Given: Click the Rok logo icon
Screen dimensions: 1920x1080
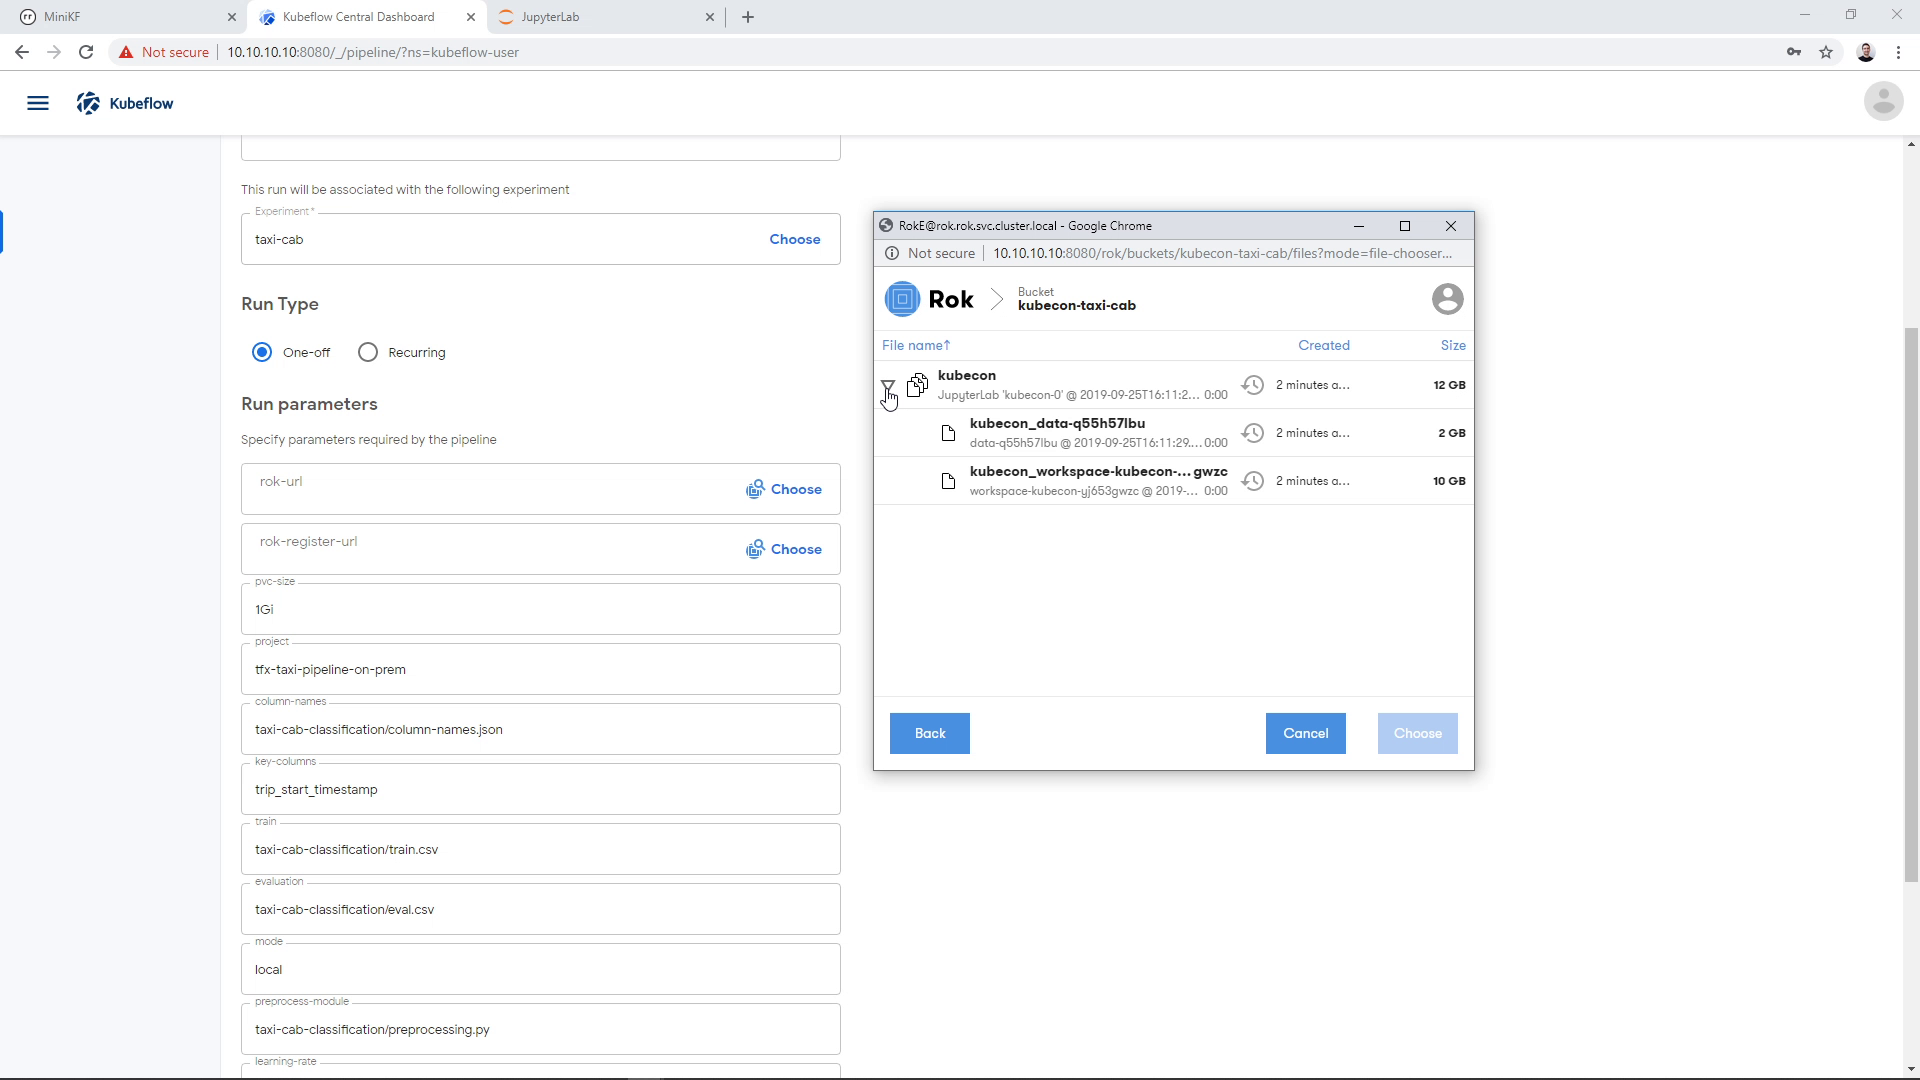Looking at the screenshot, I should [x=902, y=299].
